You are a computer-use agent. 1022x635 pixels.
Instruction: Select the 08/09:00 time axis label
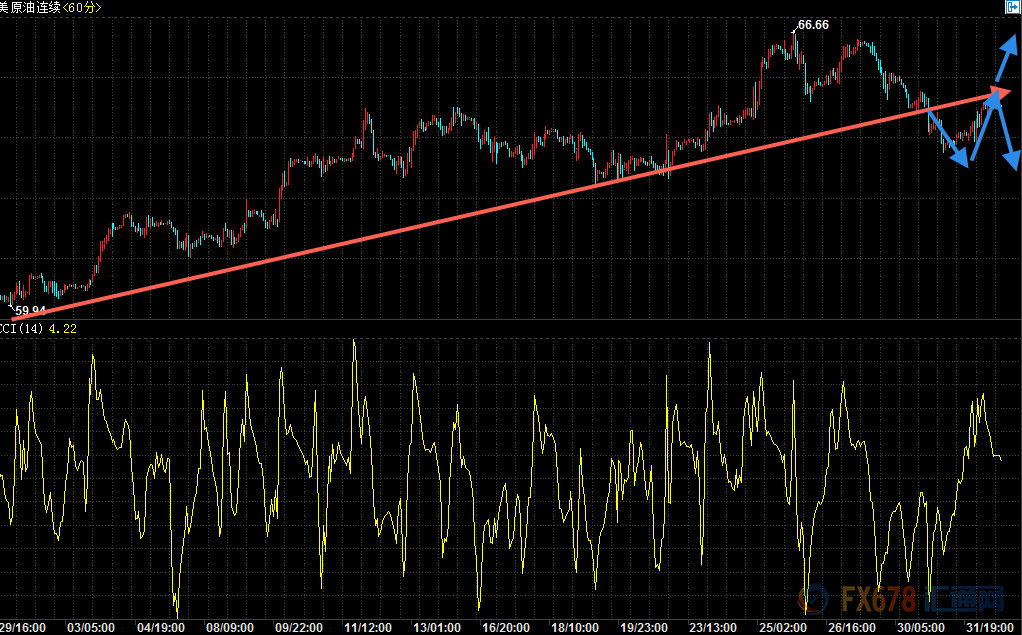(229, 627)
